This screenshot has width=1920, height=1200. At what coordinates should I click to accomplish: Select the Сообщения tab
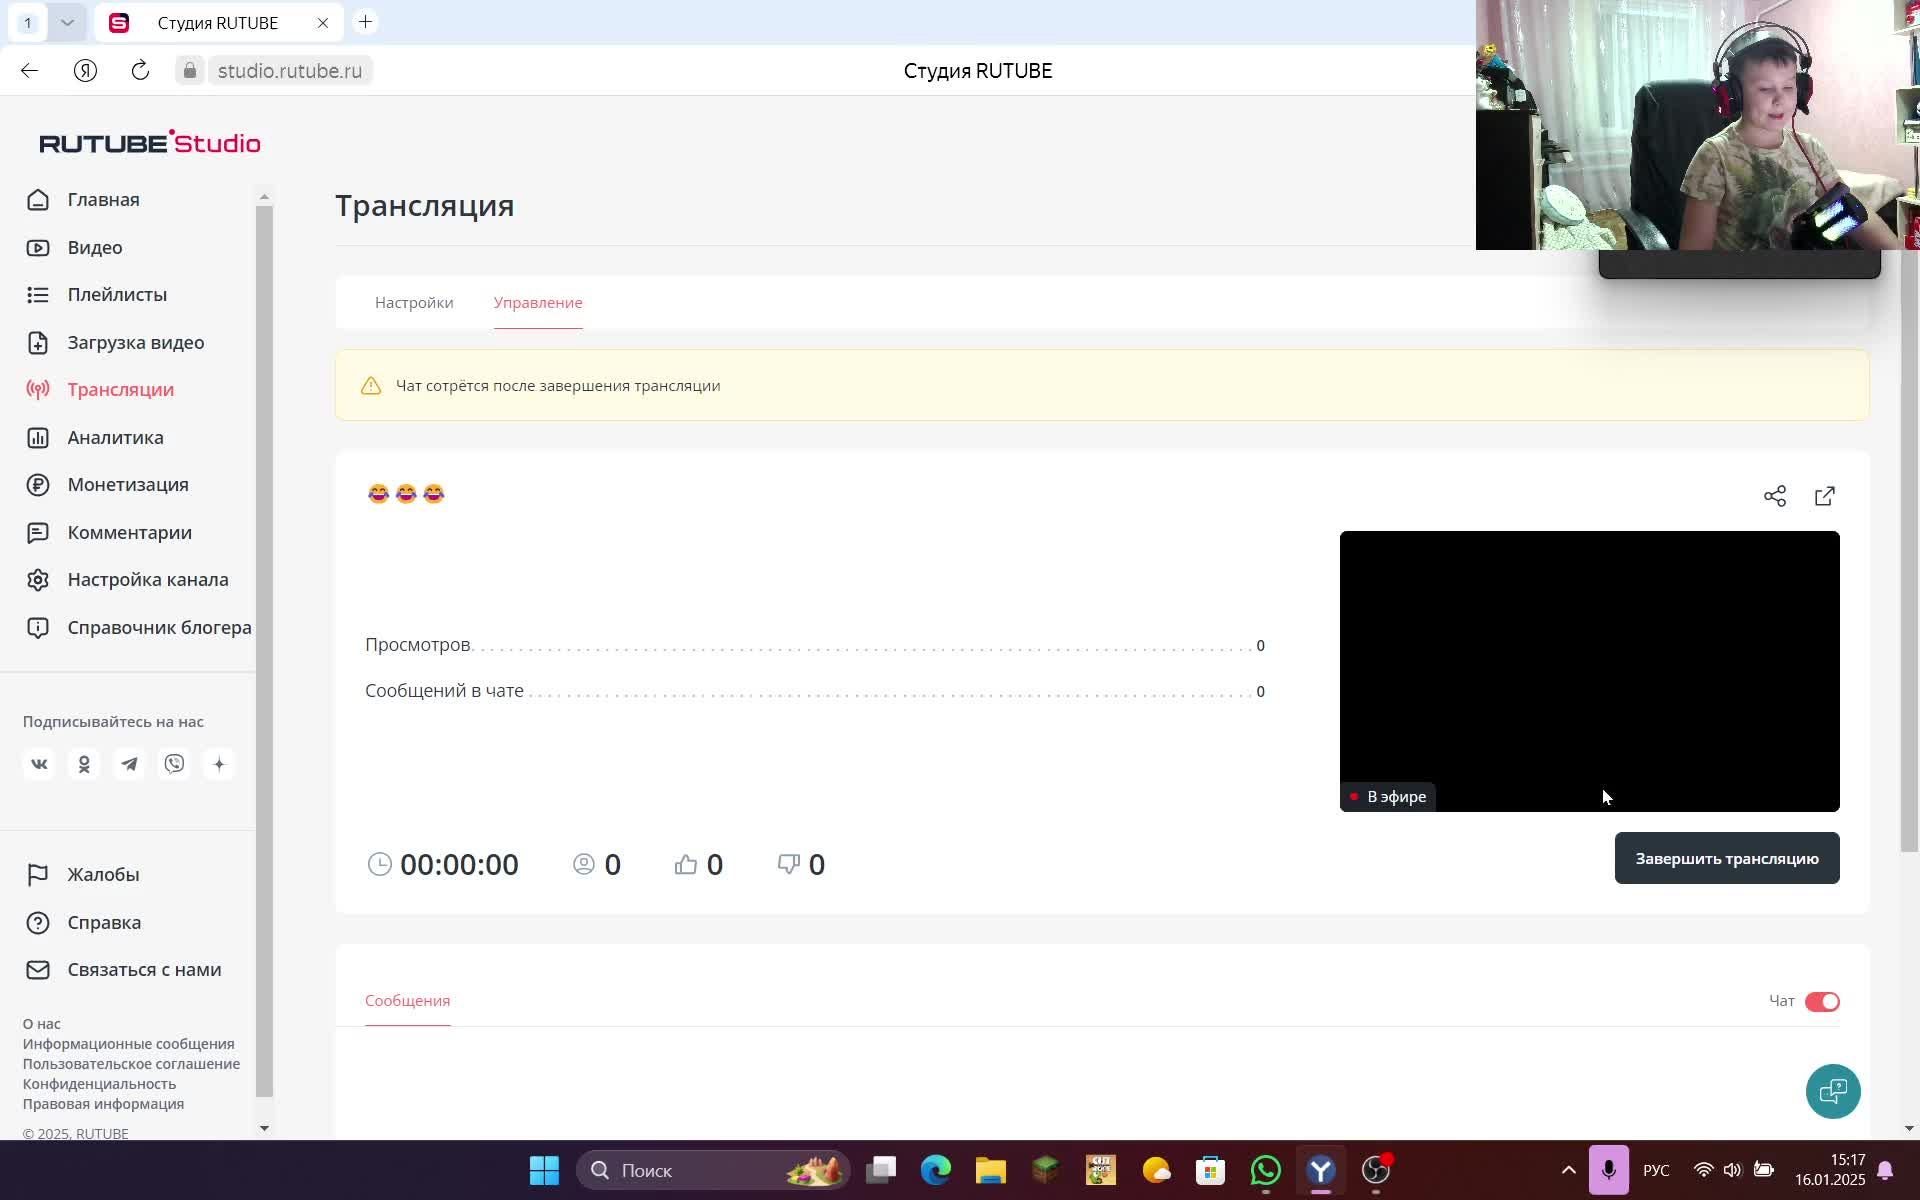(407, 1001)
